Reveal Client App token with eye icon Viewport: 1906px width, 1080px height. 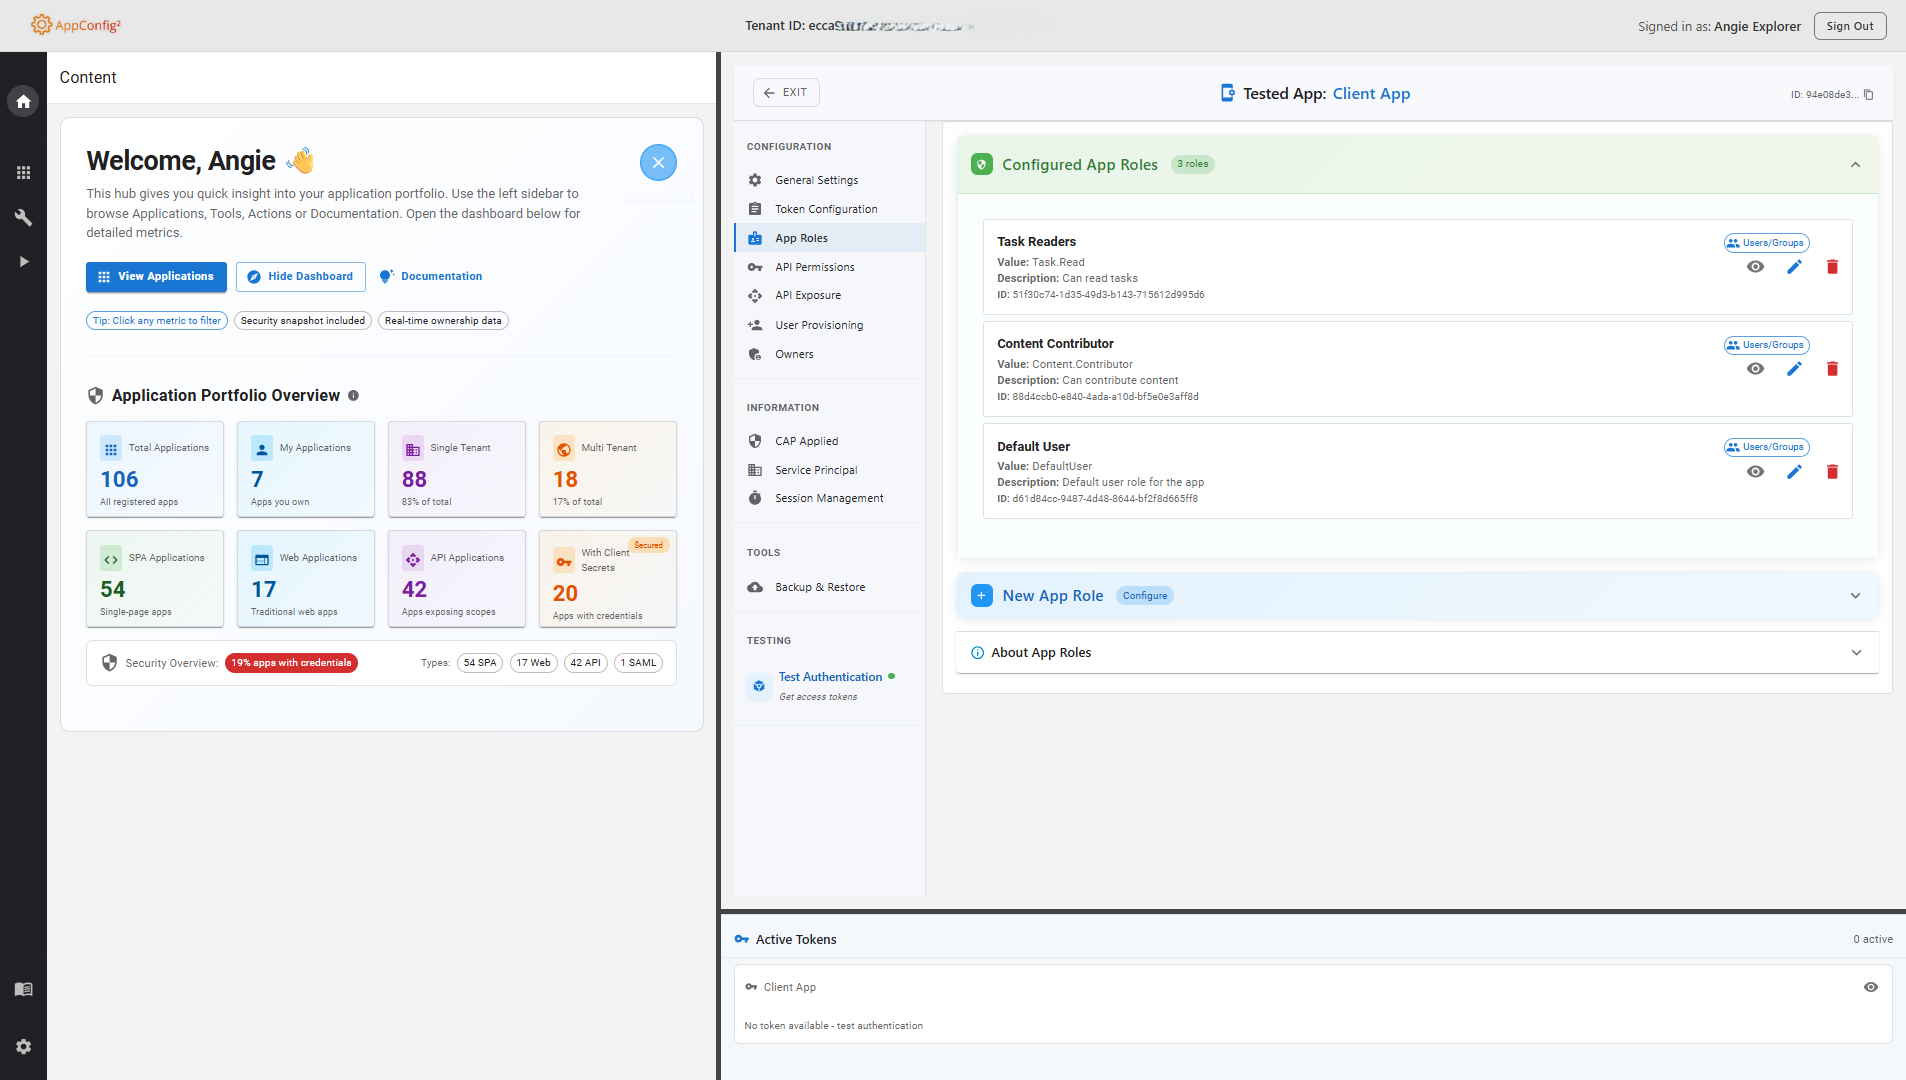pyautogui.click(x=1870, y=987)
